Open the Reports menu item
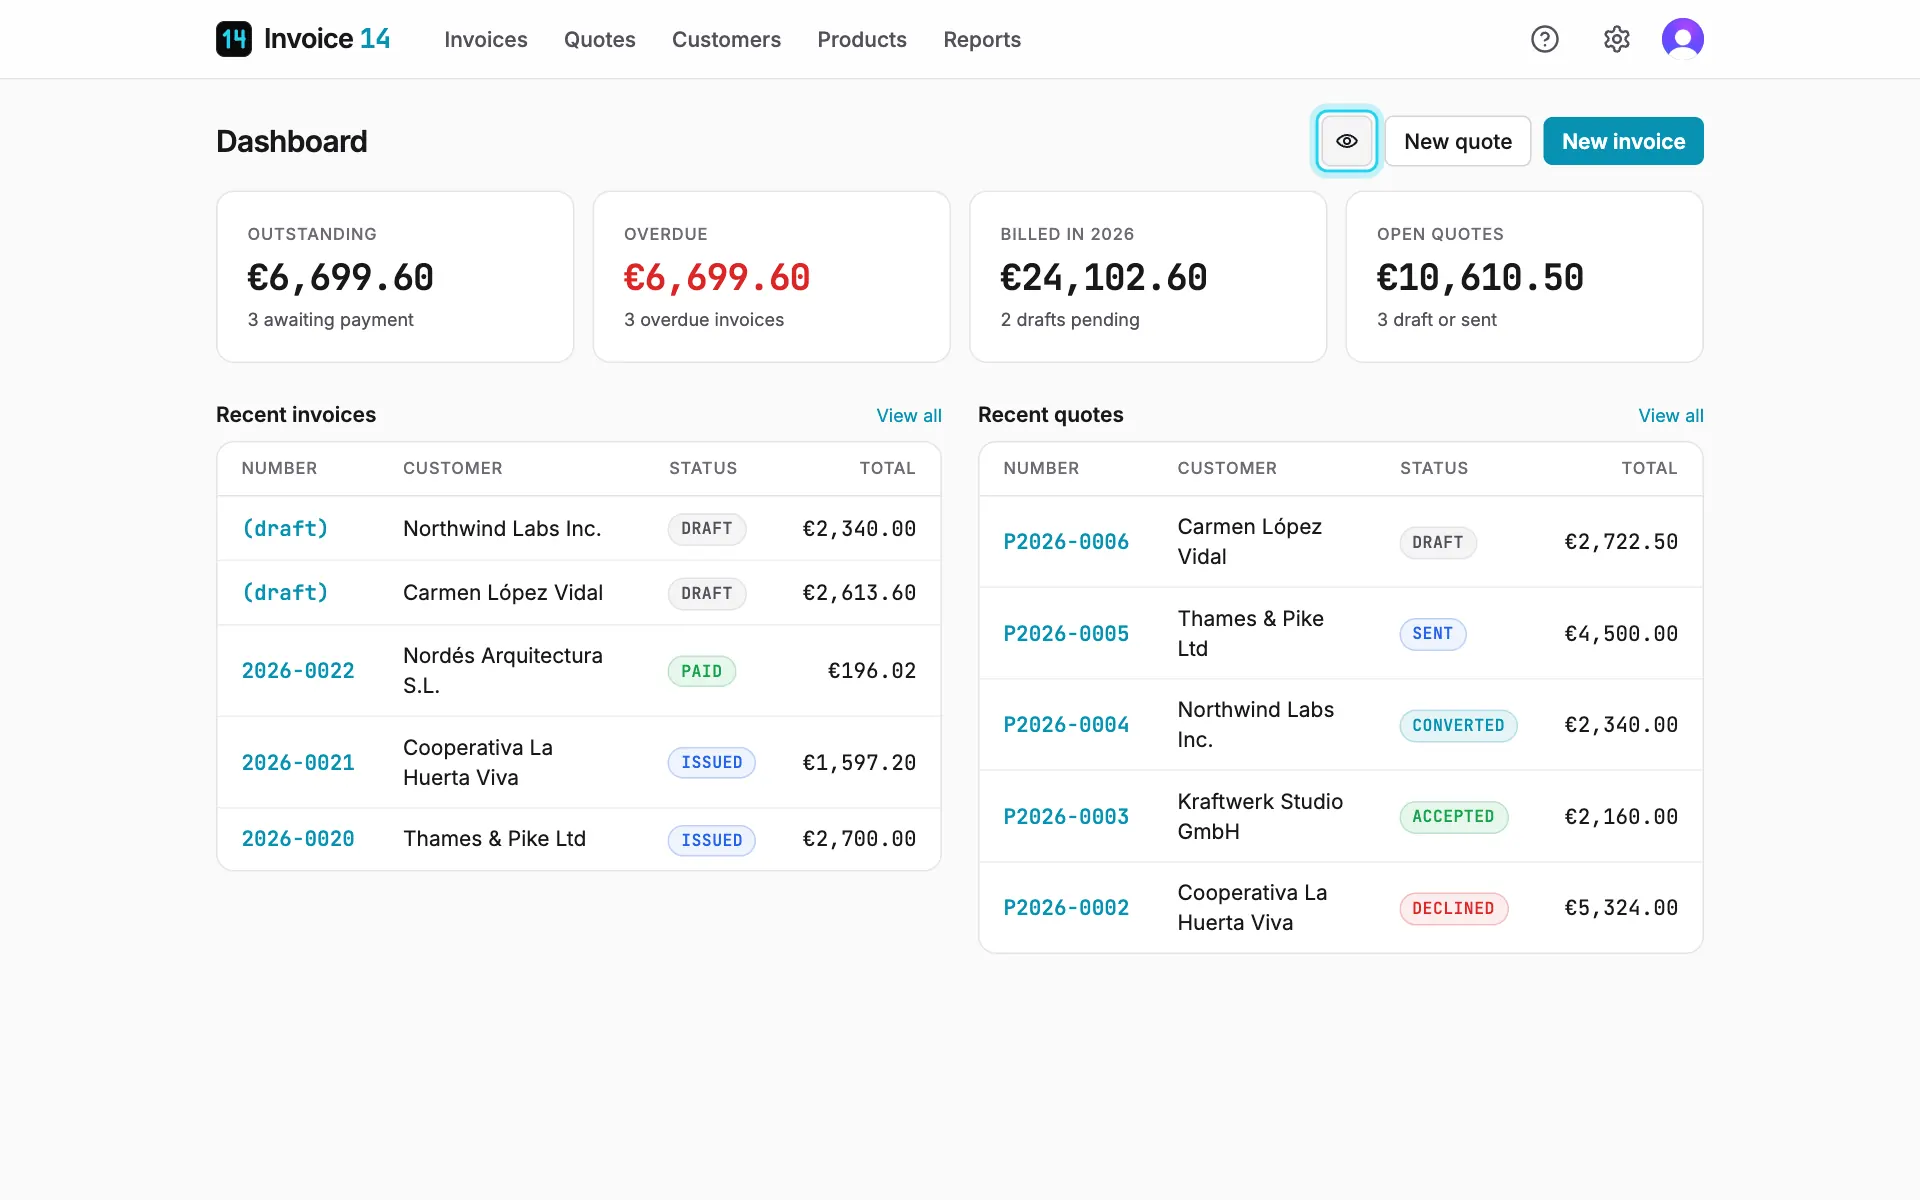1920x1200 pixels. pyautogui.click(x=982, y=39)
